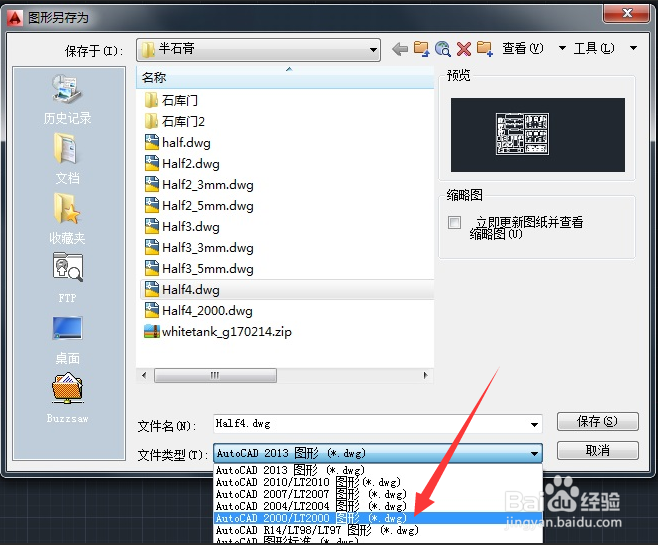Click the drawing preview thumbnail

coord(538,135)
